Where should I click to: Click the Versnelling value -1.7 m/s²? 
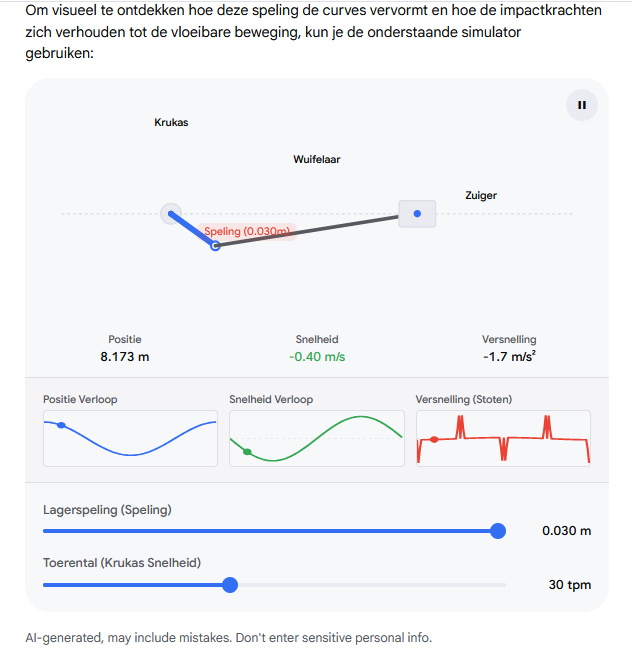click(509, 357)
